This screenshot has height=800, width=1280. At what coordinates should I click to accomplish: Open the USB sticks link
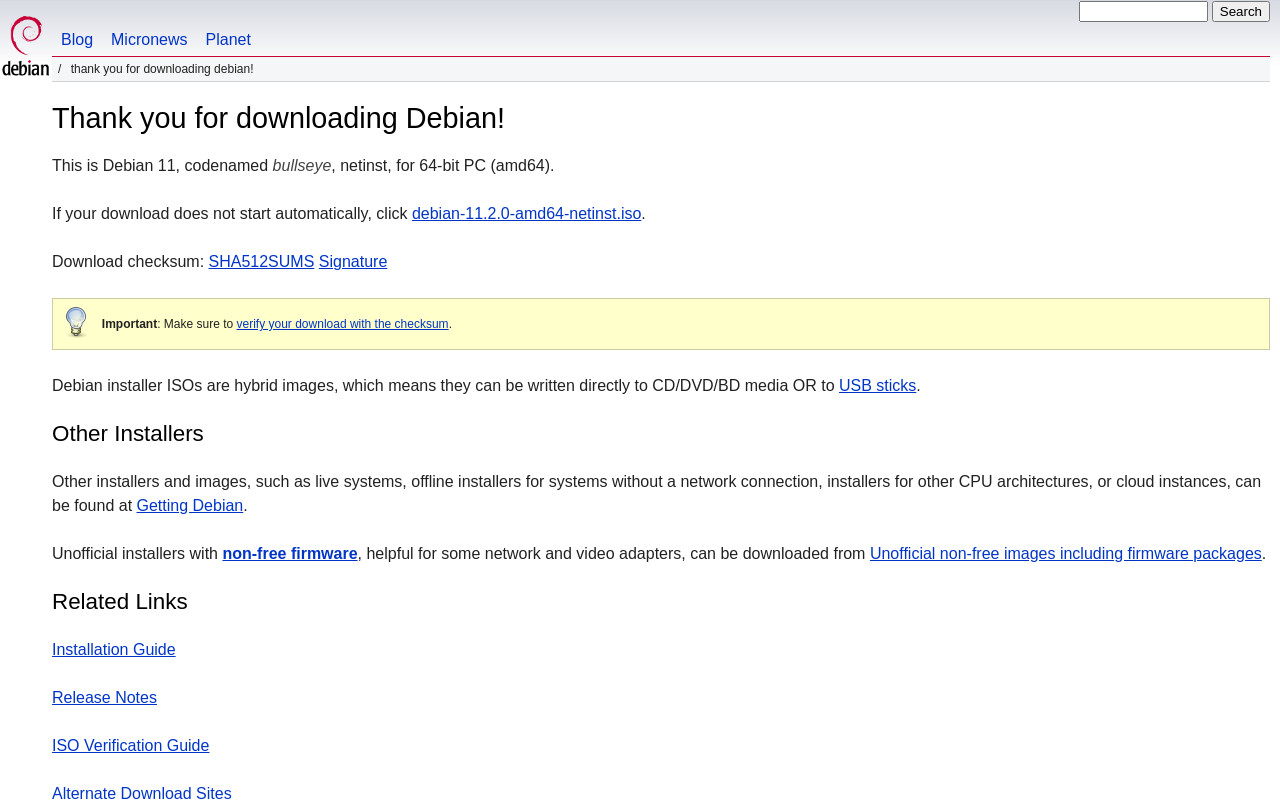coord(877,386)
